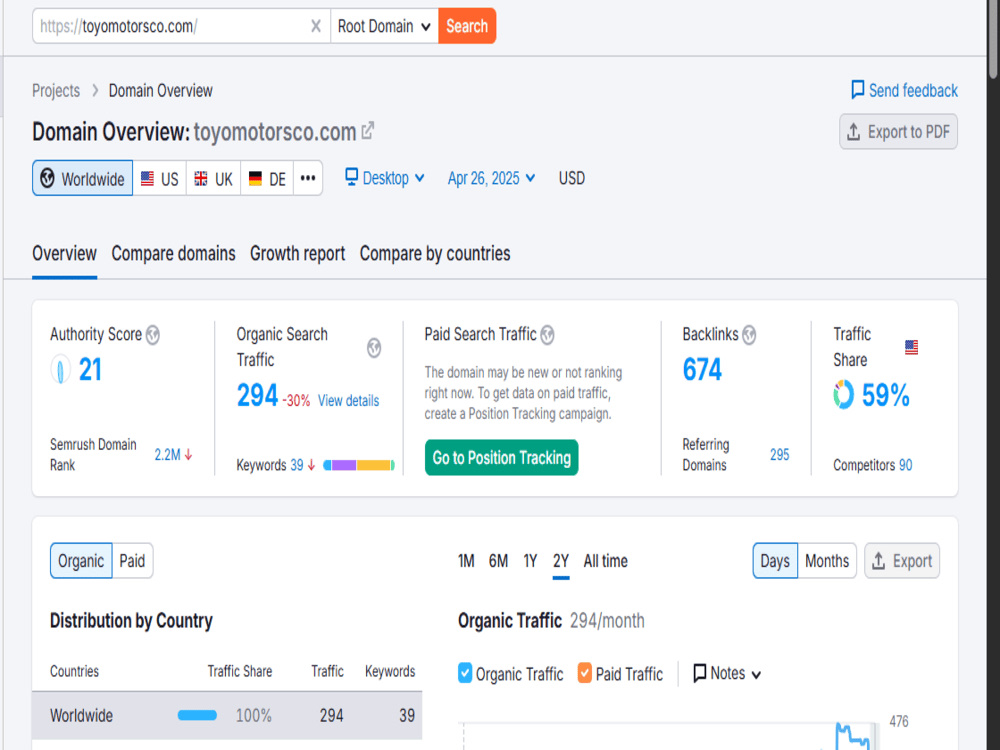Open the external link icon beside toyomotorsco.com

tap(368, 131)
